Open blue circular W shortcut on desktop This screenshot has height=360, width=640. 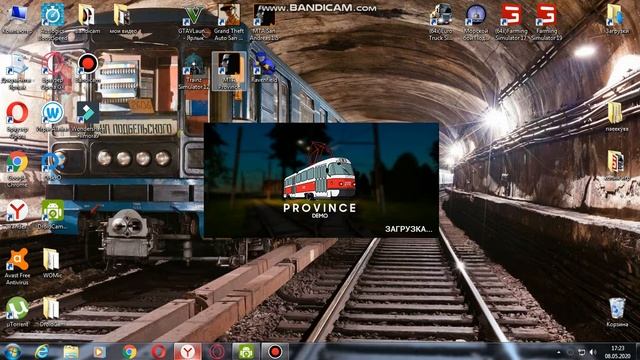pos(52,118)
